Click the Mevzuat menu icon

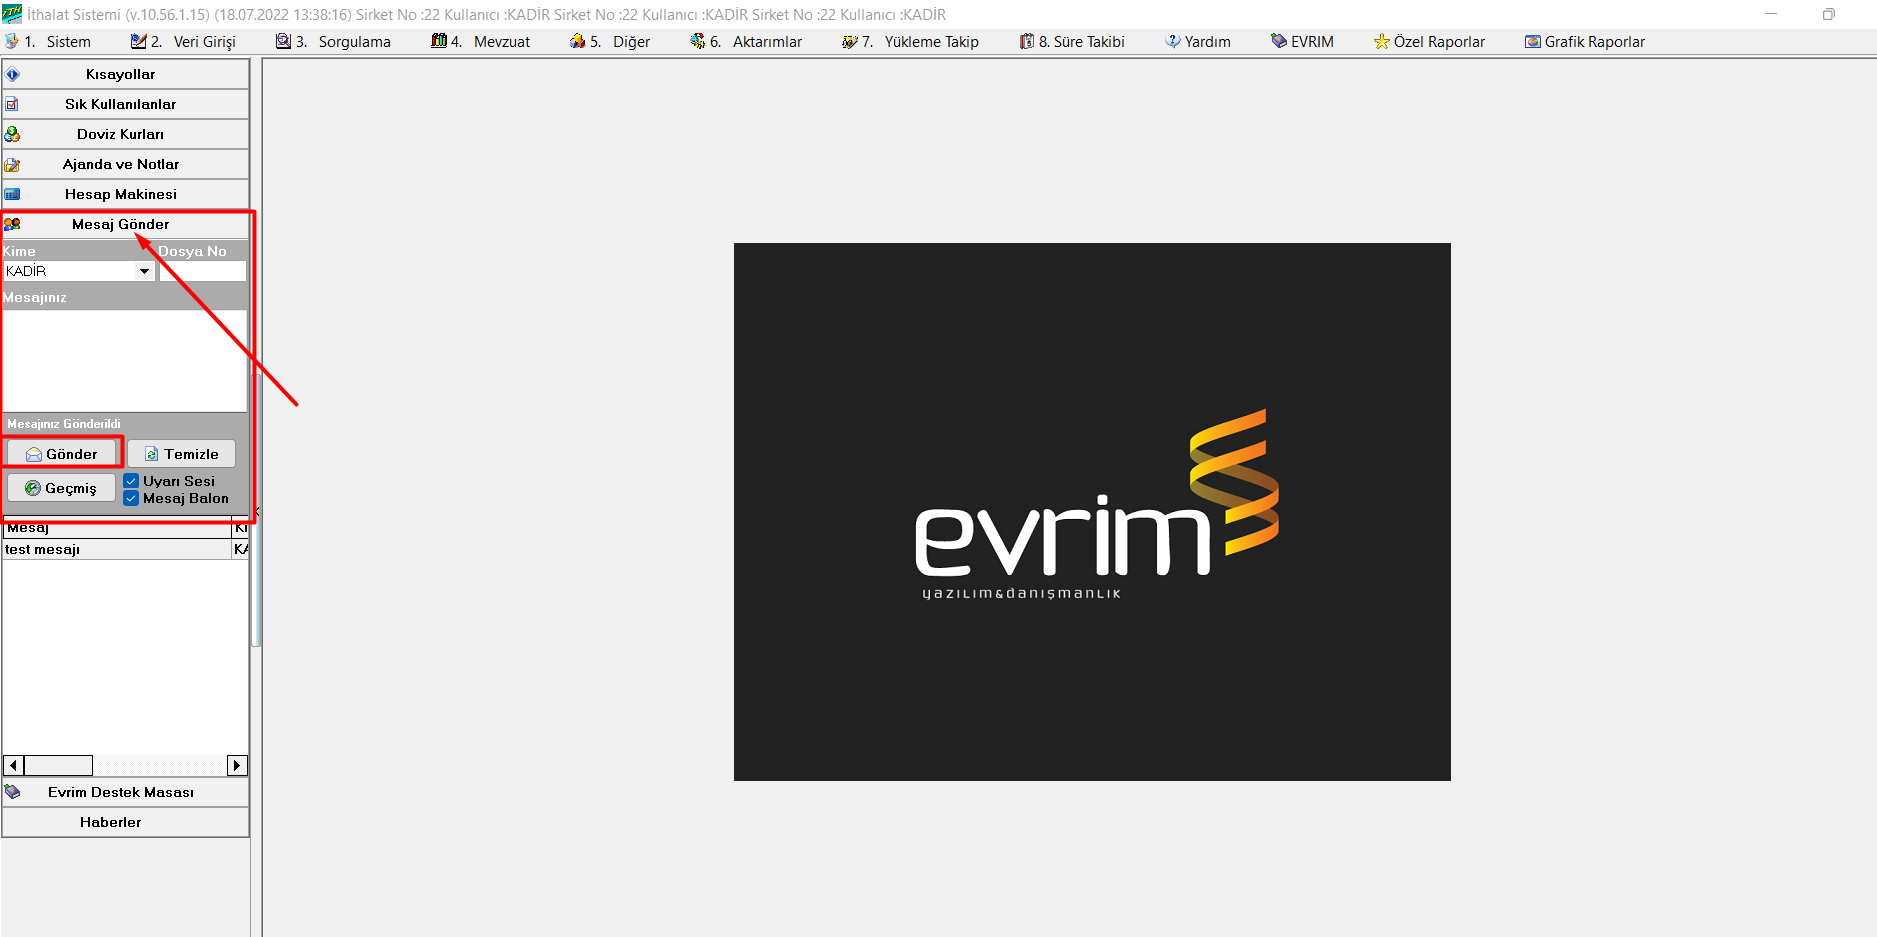click(439, 41)
